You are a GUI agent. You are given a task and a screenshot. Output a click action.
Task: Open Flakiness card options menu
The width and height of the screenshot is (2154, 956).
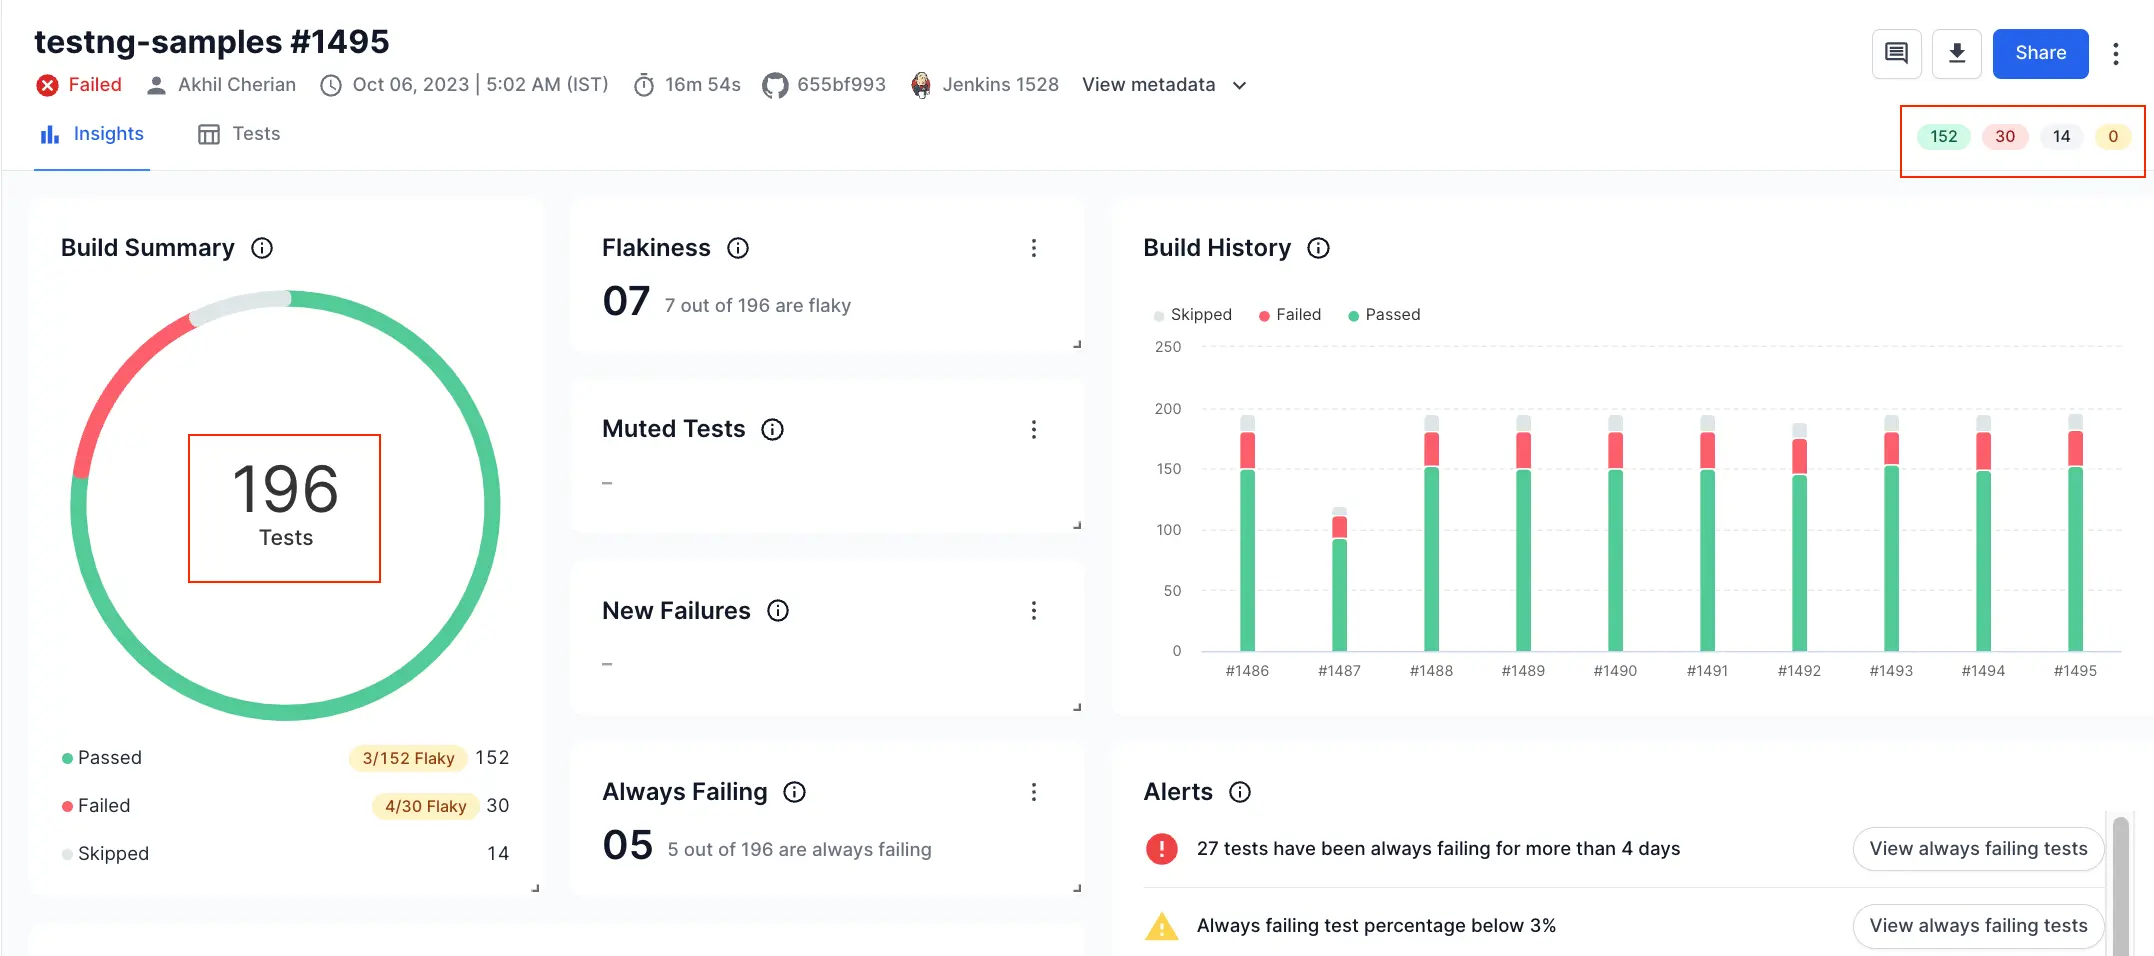click(x=1033, y=248)
